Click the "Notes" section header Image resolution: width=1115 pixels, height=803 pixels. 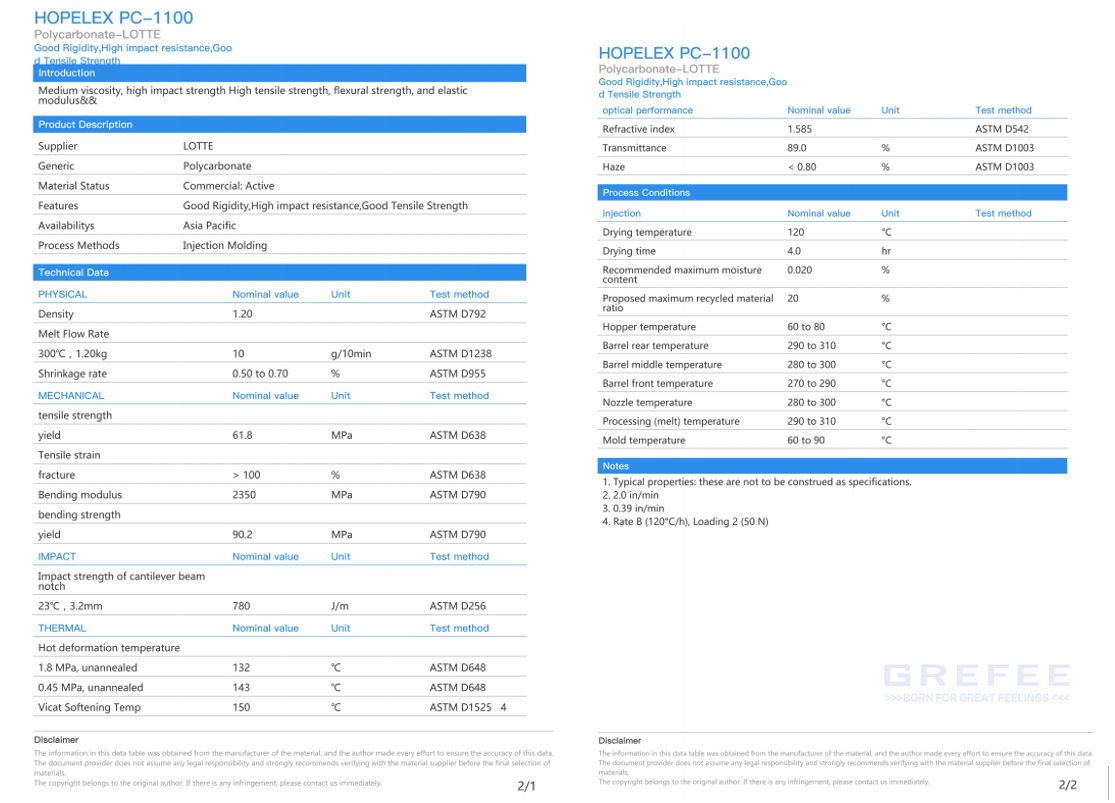(832, 466)
